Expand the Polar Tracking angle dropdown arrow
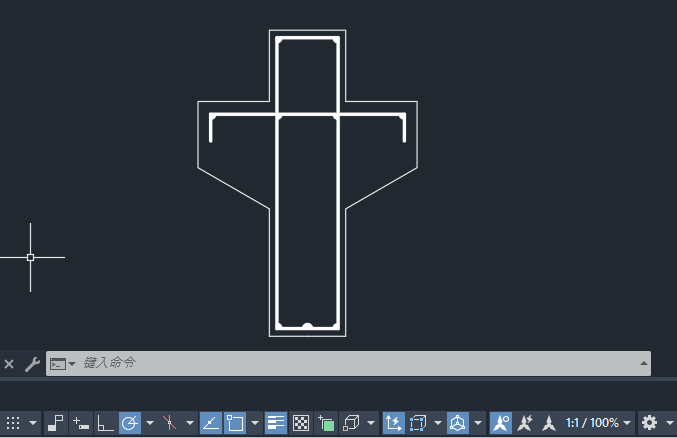 (x=150, y=423)
